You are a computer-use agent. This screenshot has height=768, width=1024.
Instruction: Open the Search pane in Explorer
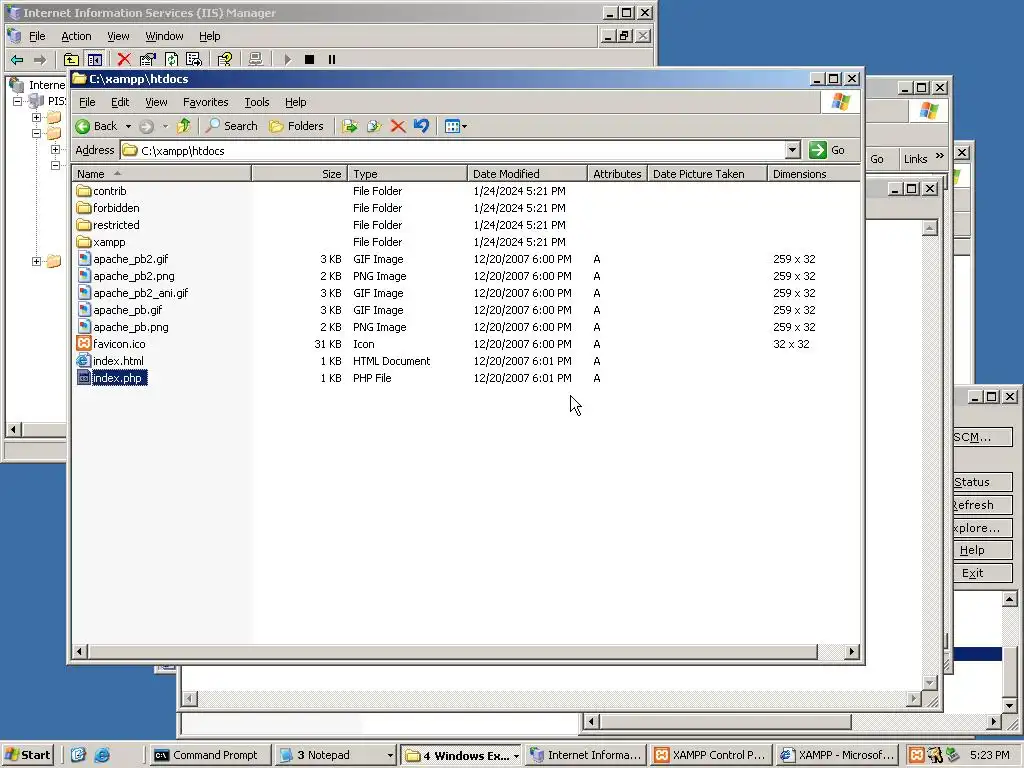tap(232, 126)
